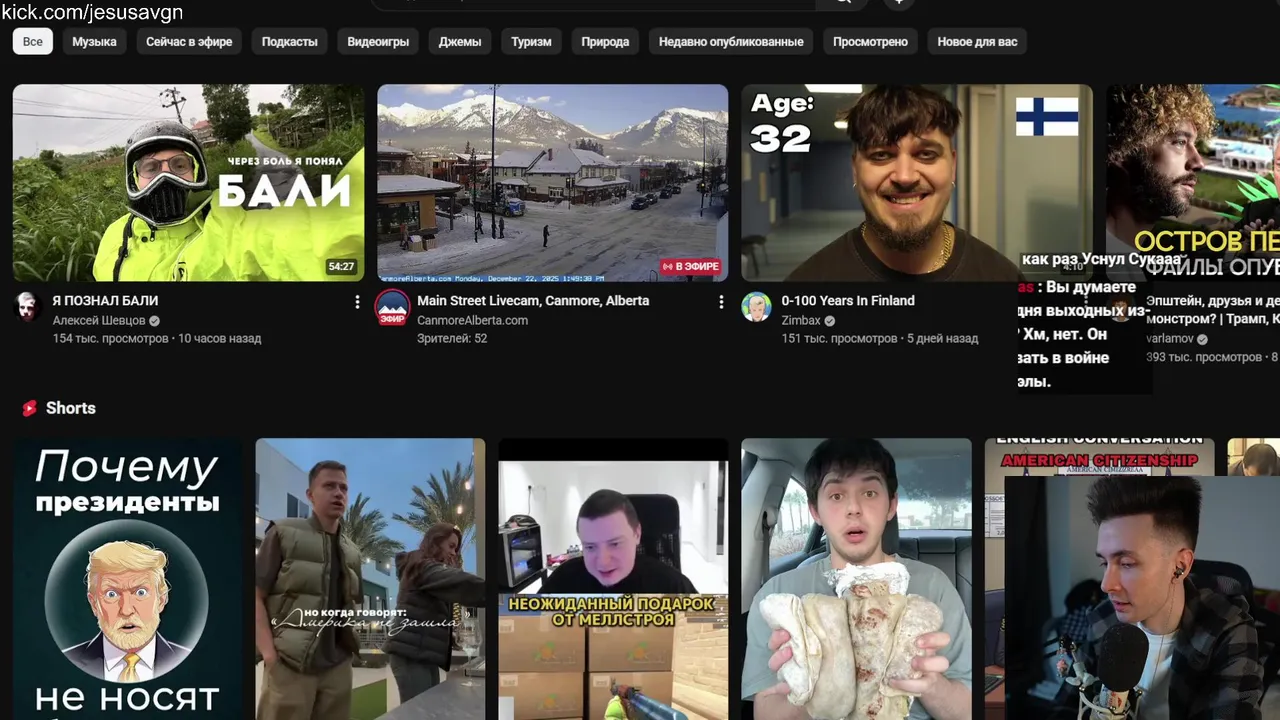Image resolution: width=1280 pixels, height=720 pixels.
Task: Open the 0-100 Years In Finland title
Action: pos(848,301)
